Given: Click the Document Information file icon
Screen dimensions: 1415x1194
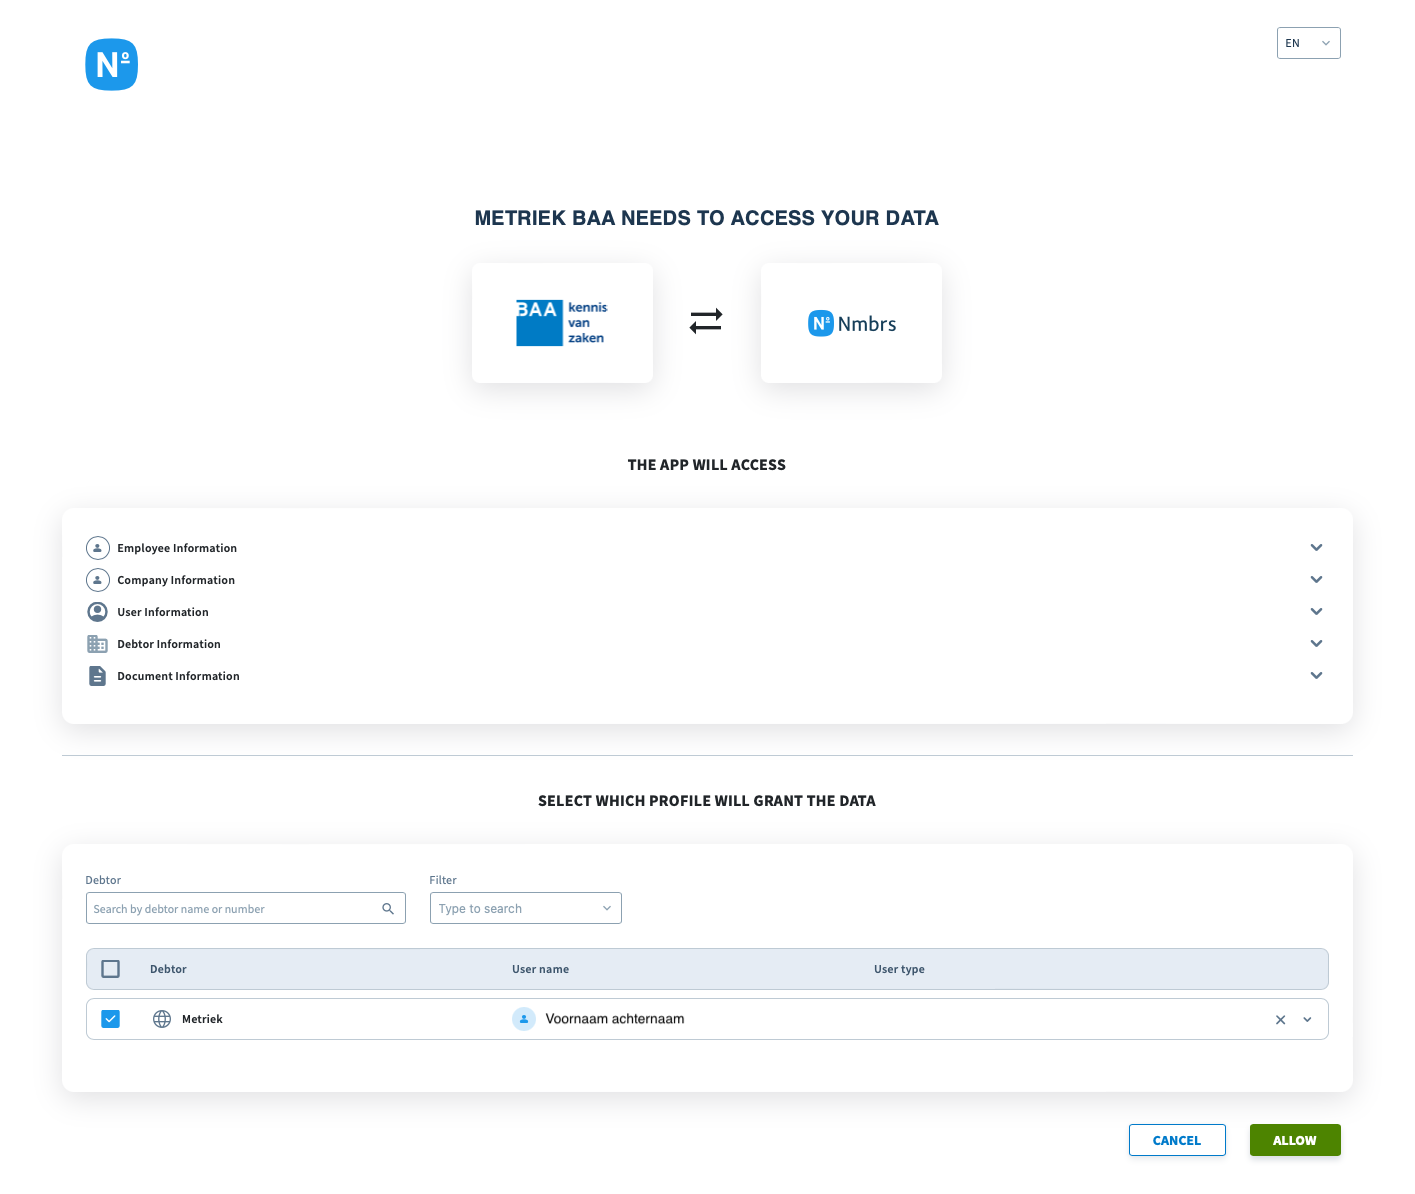Looking at the screenshot, I should 97,676.
